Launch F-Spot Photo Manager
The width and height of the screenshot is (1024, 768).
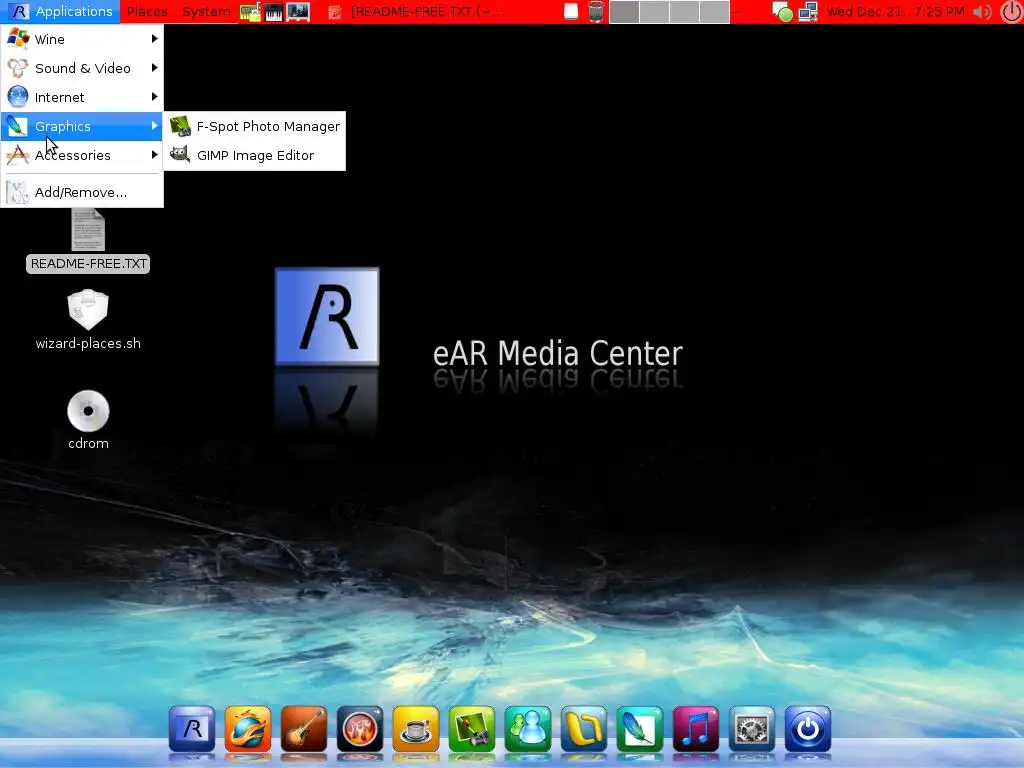point(255,126)
